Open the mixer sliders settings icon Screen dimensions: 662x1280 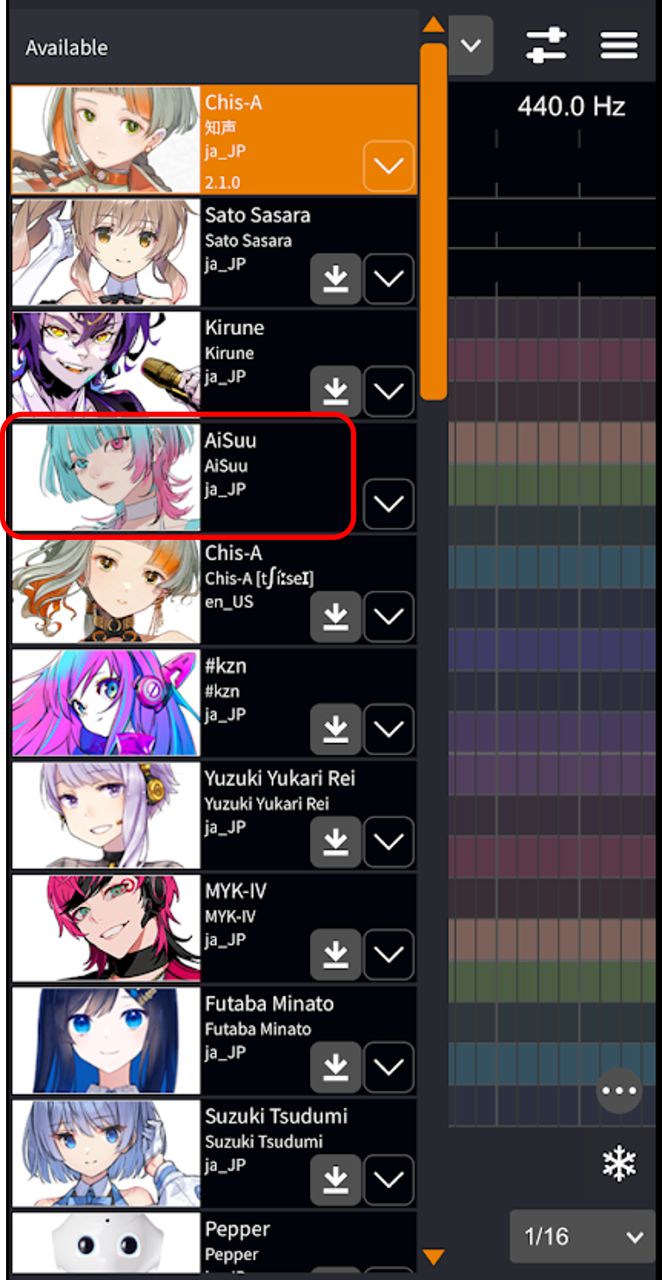click(x=546, y=45)
